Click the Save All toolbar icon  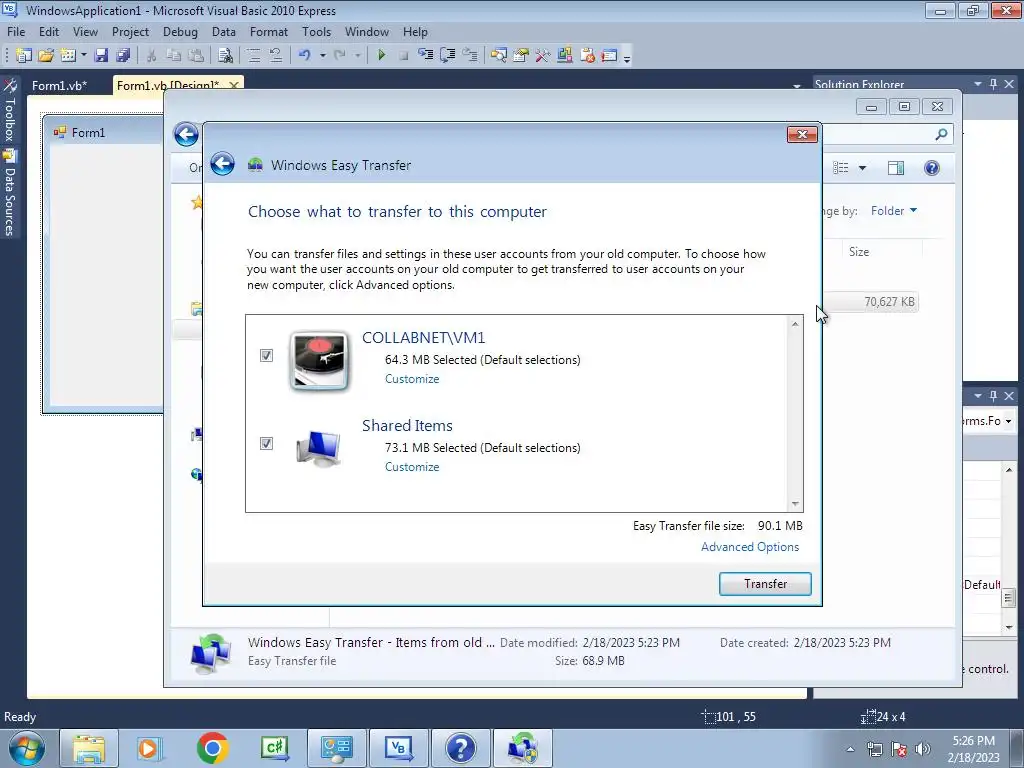(x=123, y=56)
